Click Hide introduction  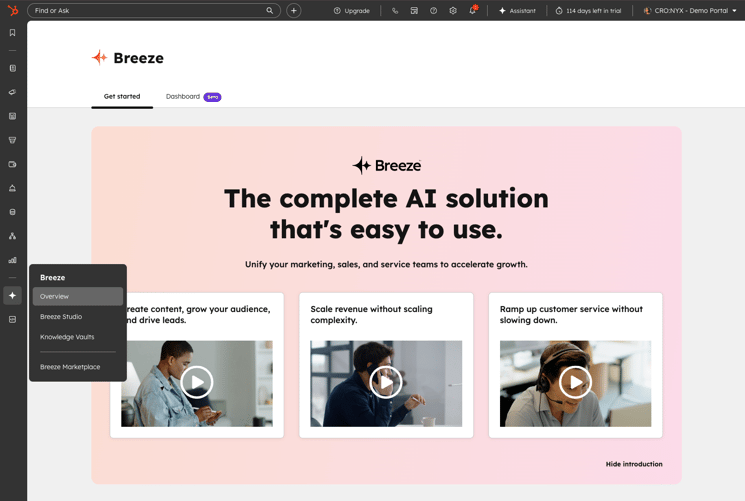(634, 464)
